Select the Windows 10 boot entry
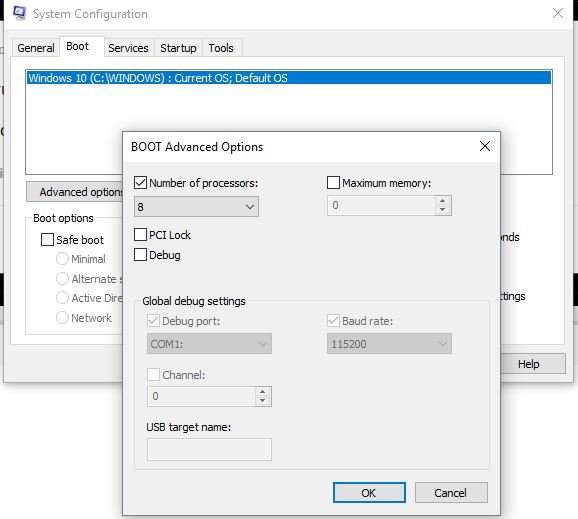578x519 pixels. 289,78
